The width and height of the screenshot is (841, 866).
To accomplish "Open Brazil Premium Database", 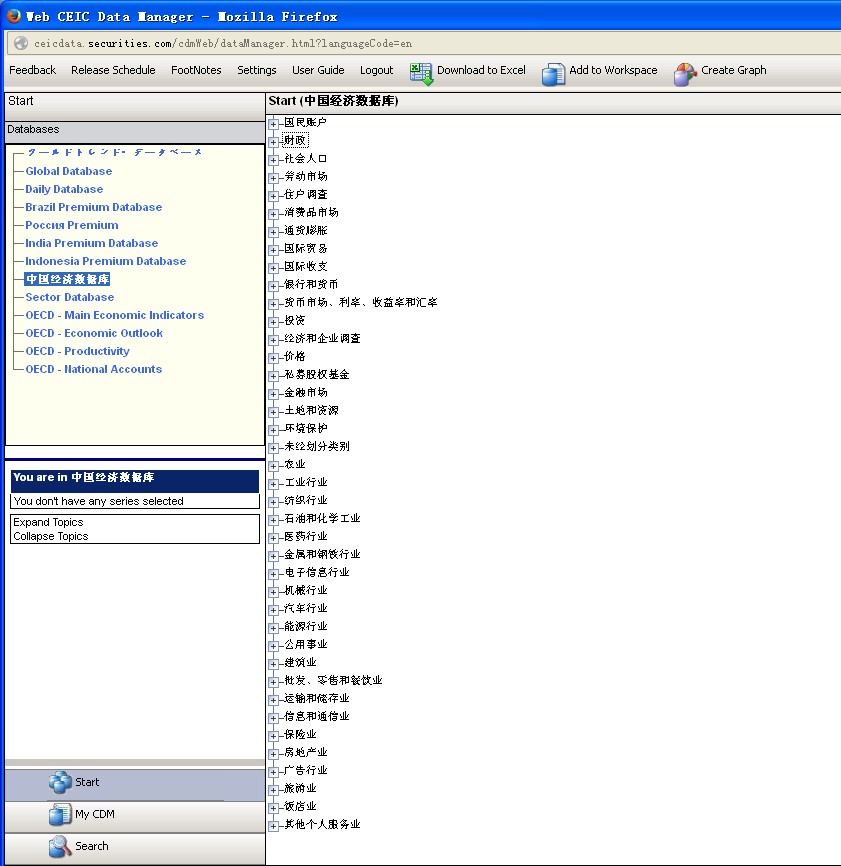I will click(93, 207).
